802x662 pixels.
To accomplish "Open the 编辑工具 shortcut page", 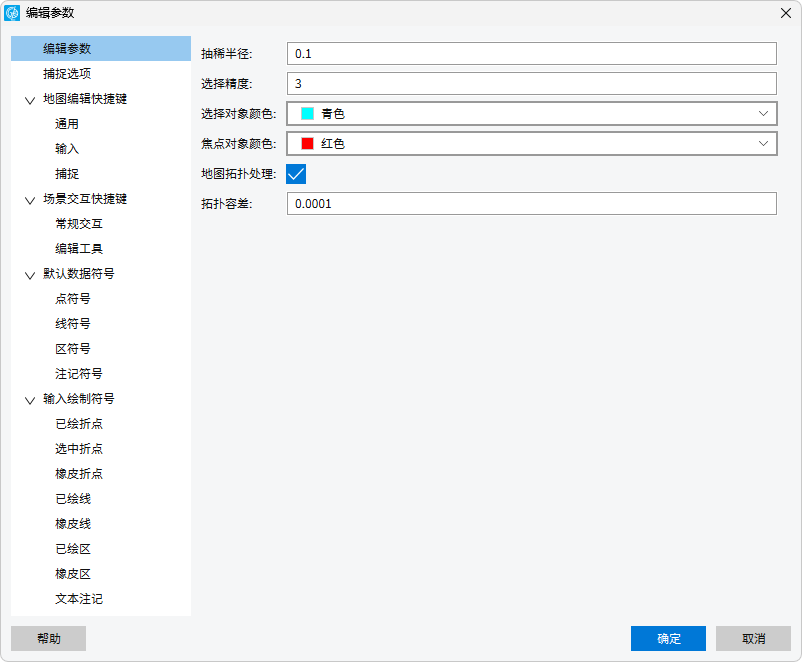I will click(79, 249).
